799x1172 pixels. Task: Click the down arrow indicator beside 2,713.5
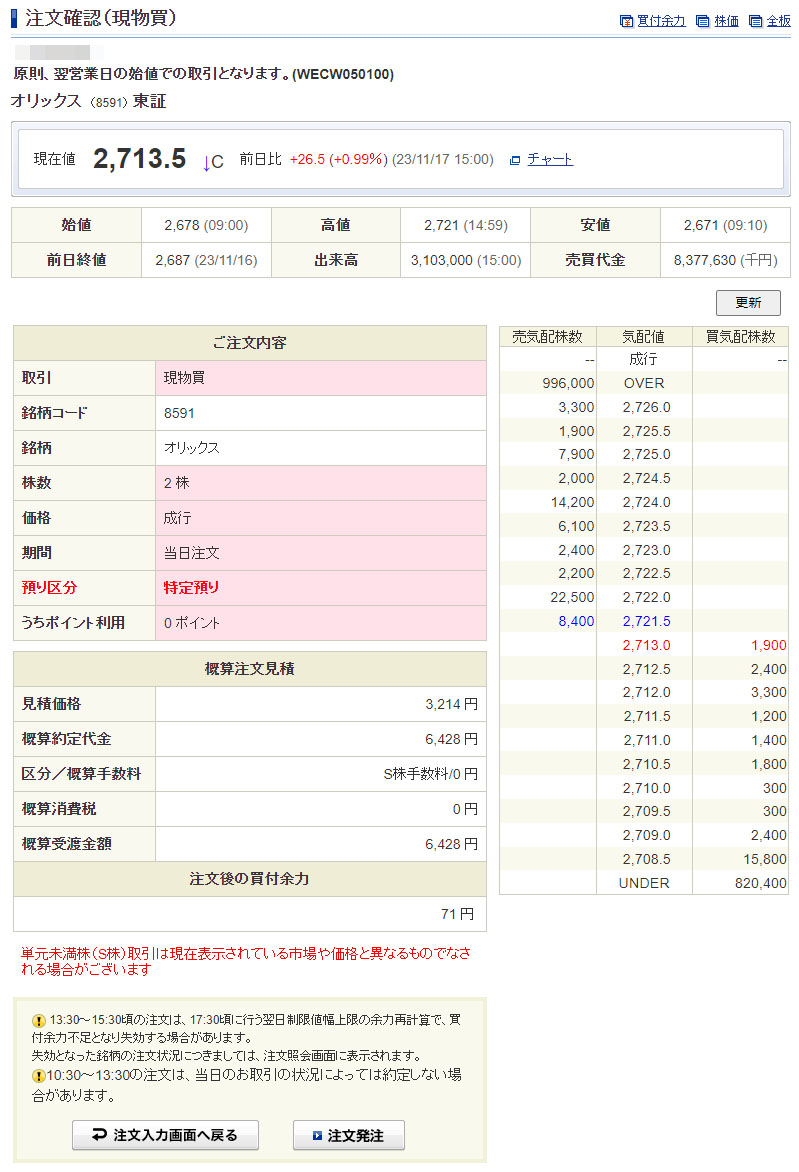(207, 161)
